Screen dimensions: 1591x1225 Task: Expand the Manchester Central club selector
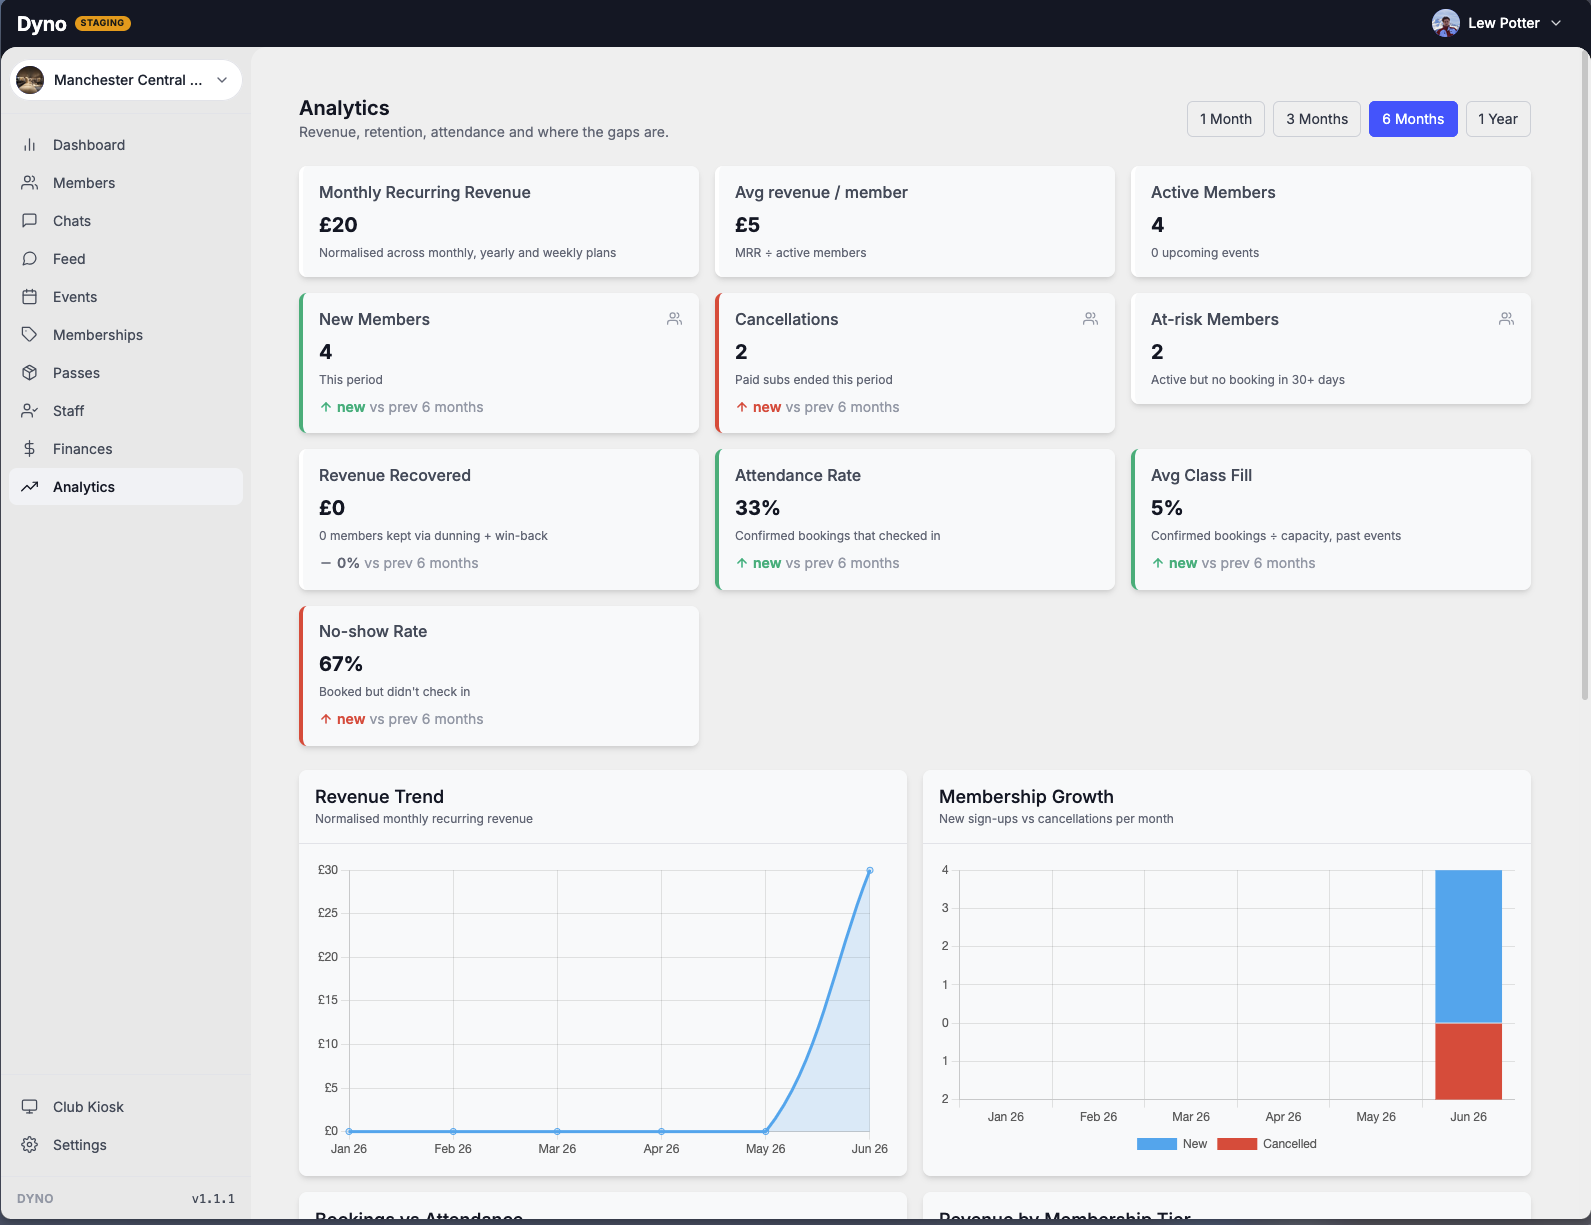[x=126, y=80]
